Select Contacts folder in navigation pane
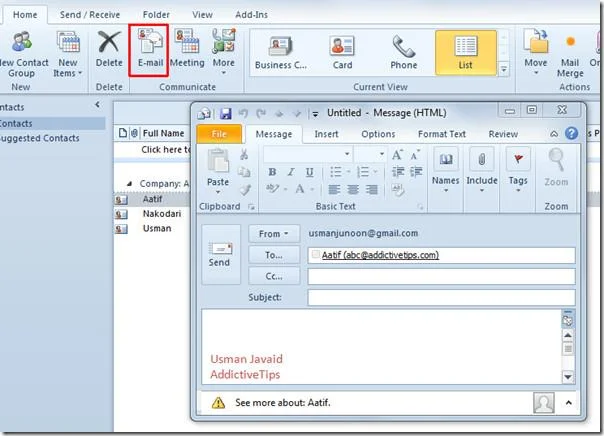The image size is (604, 436). point(52,123)
